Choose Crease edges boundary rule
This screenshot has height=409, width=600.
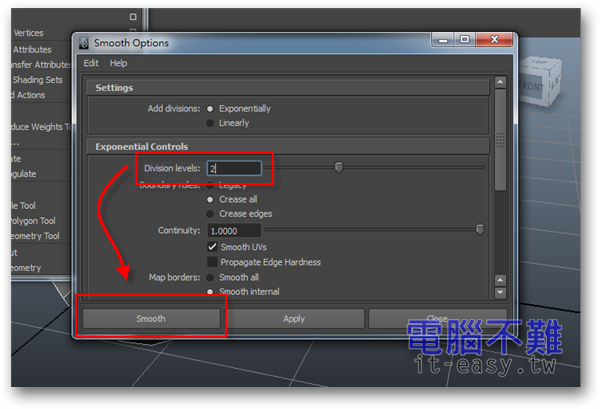pyautogui.click(x=210, y=214)
